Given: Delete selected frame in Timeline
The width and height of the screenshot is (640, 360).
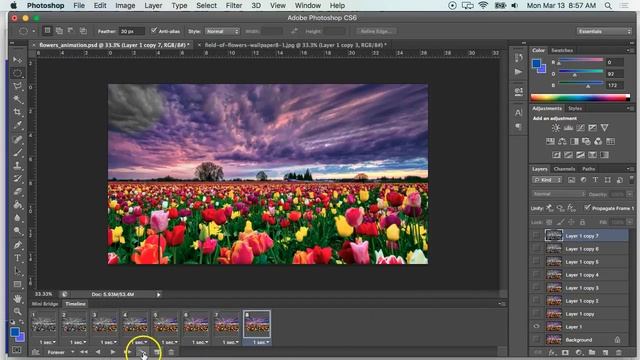Looking at the screenshot, I should [171, 352].
